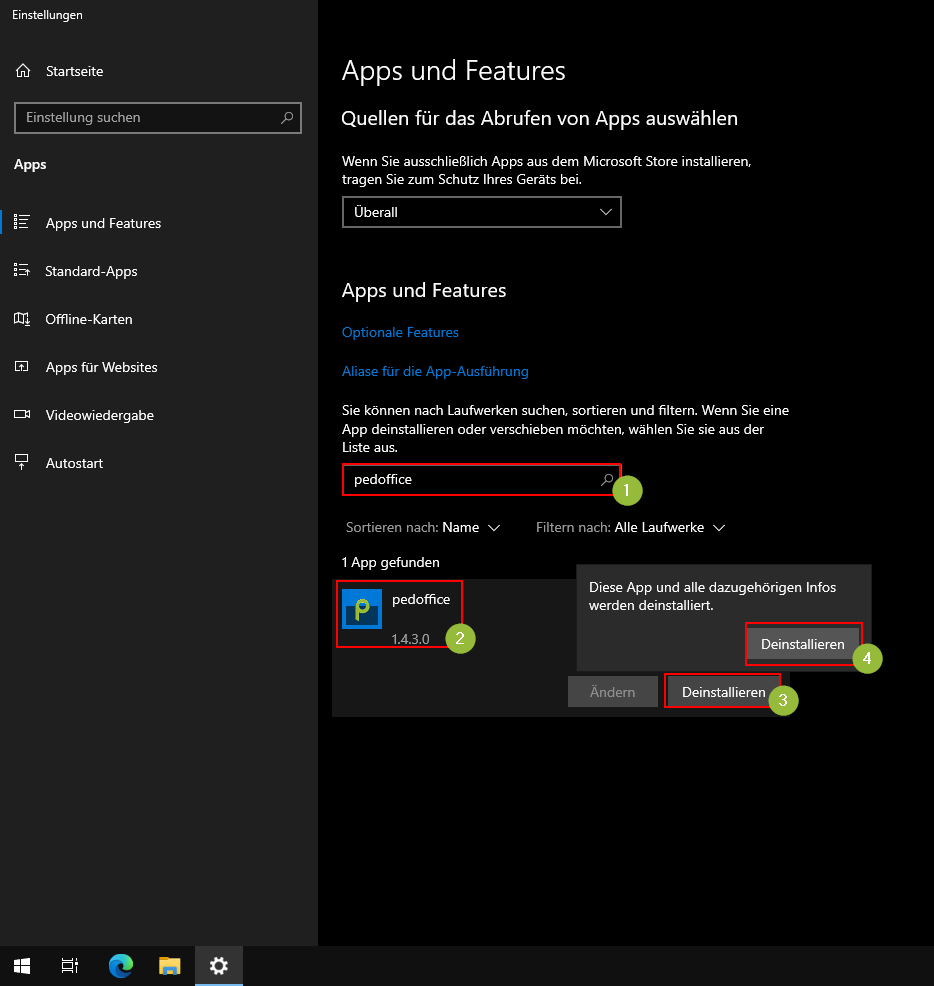Viewport: 934px width, 986px height.
Task: Click the pedoffice app icon
Action: (x=362, y=609)
